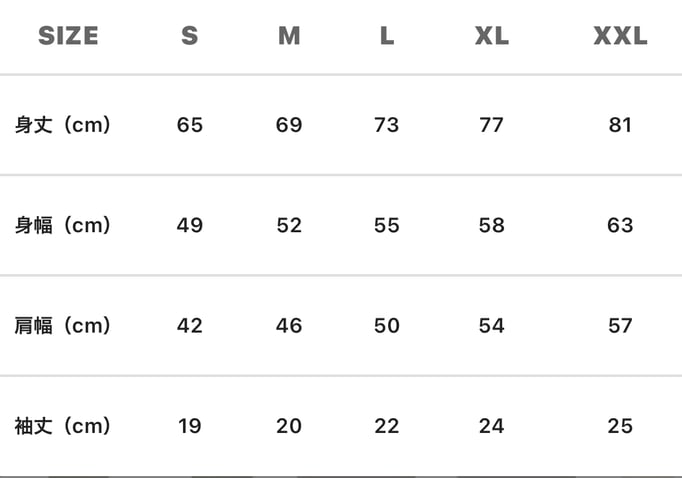Select the 身幅 value 52 for size M
The image size is (682, 478).
(x=289, y=225)
